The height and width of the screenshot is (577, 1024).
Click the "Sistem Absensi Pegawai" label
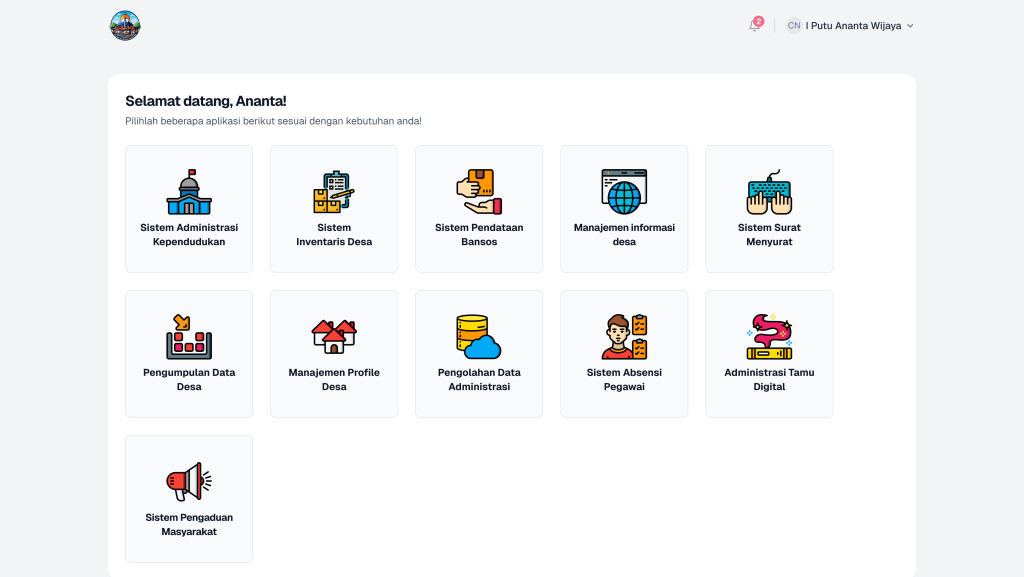pos(624,379)
